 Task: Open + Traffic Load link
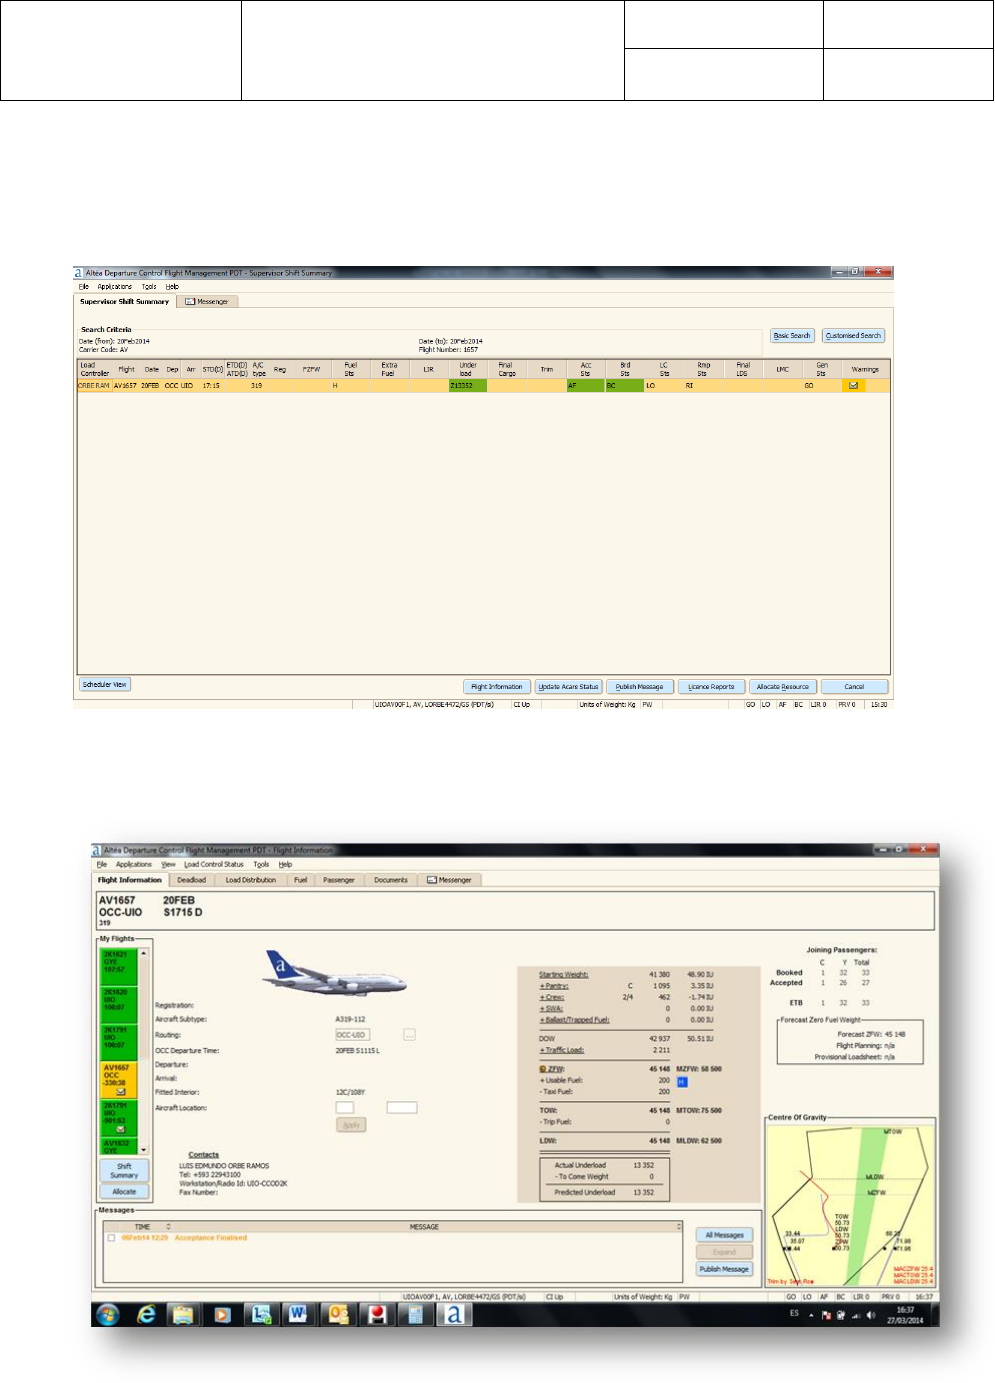tap(561, 1050)
